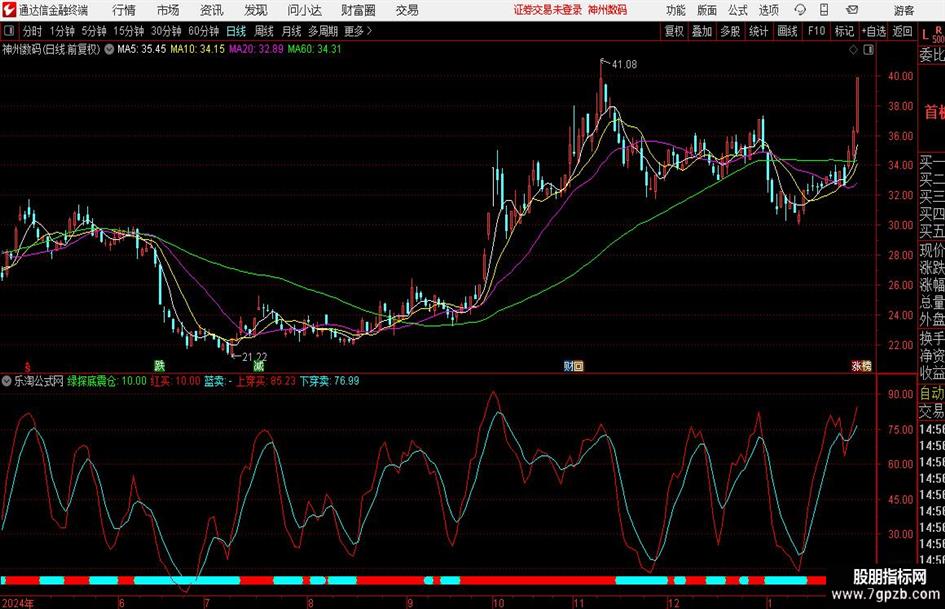Click the MA60: 34.31 label
Viewport: 945px width, 609px height.
coord(315,49)
